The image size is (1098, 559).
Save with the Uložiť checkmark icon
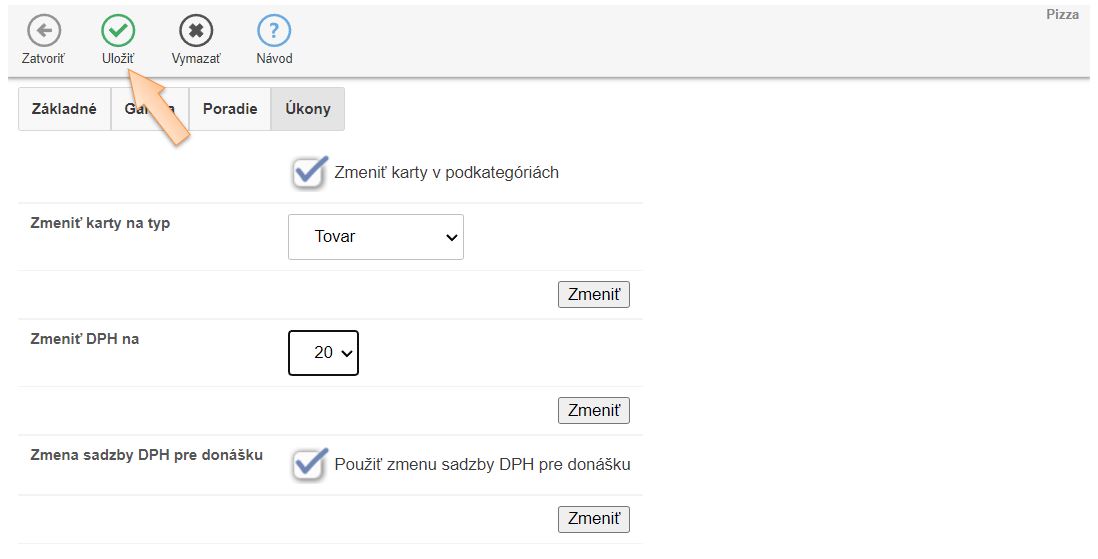(x=118, y=31)
